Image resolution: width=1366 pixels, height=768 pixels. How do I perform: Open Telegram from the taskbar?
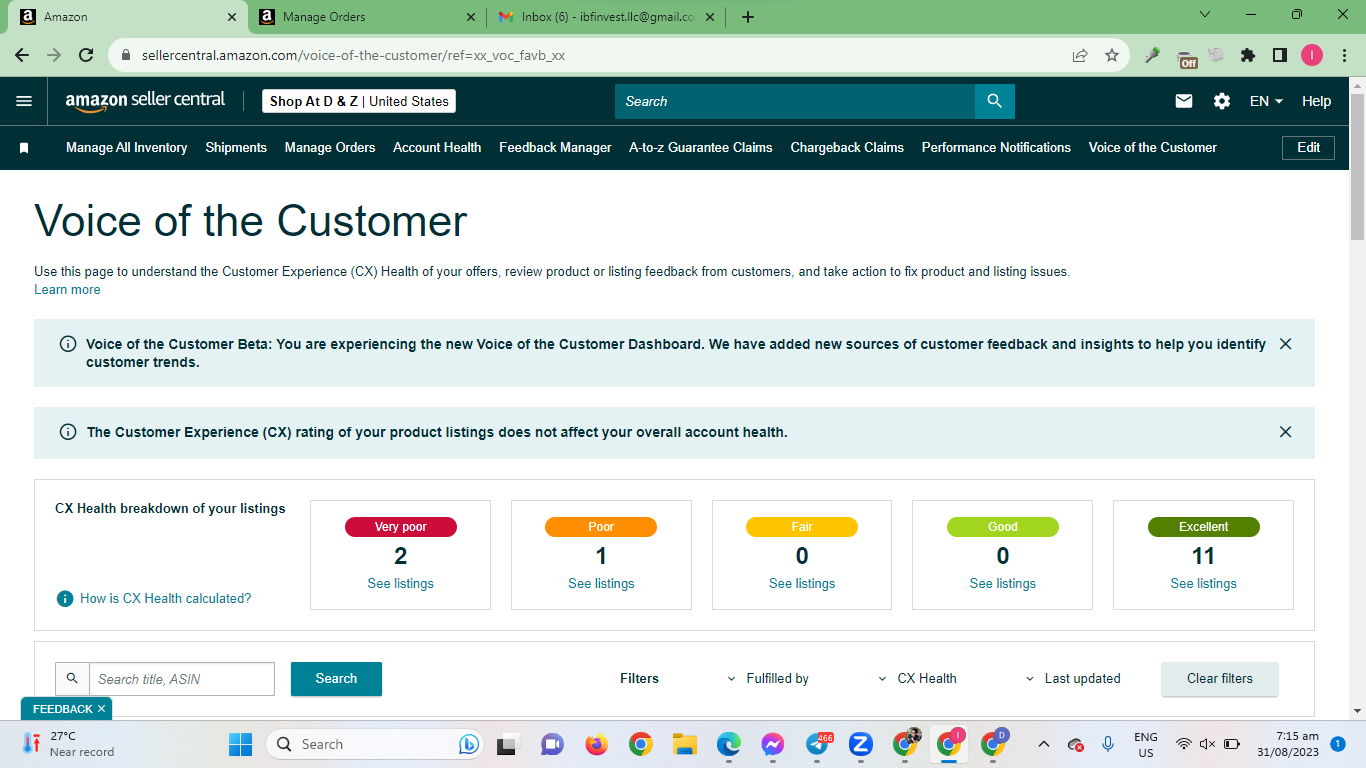(x=817, y=744)
